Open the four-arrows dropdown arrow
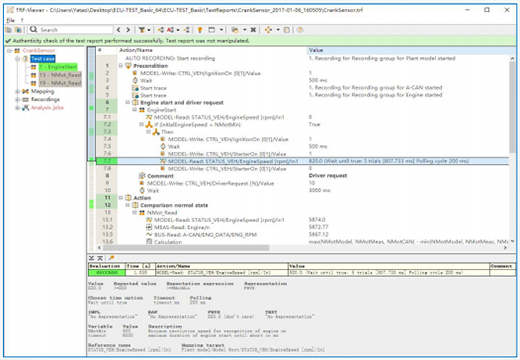520x360 pixels. 278,30
